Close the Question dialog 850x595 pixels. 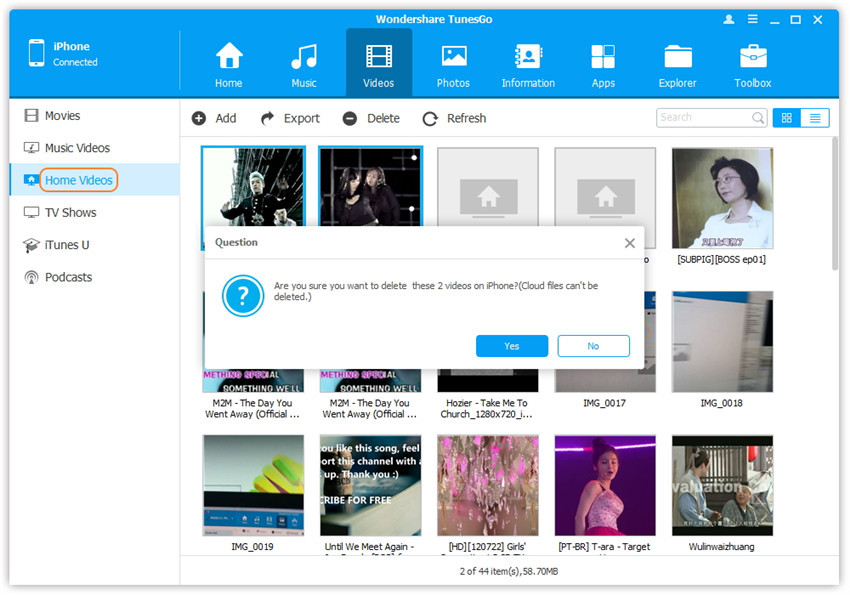pos(629,243)
